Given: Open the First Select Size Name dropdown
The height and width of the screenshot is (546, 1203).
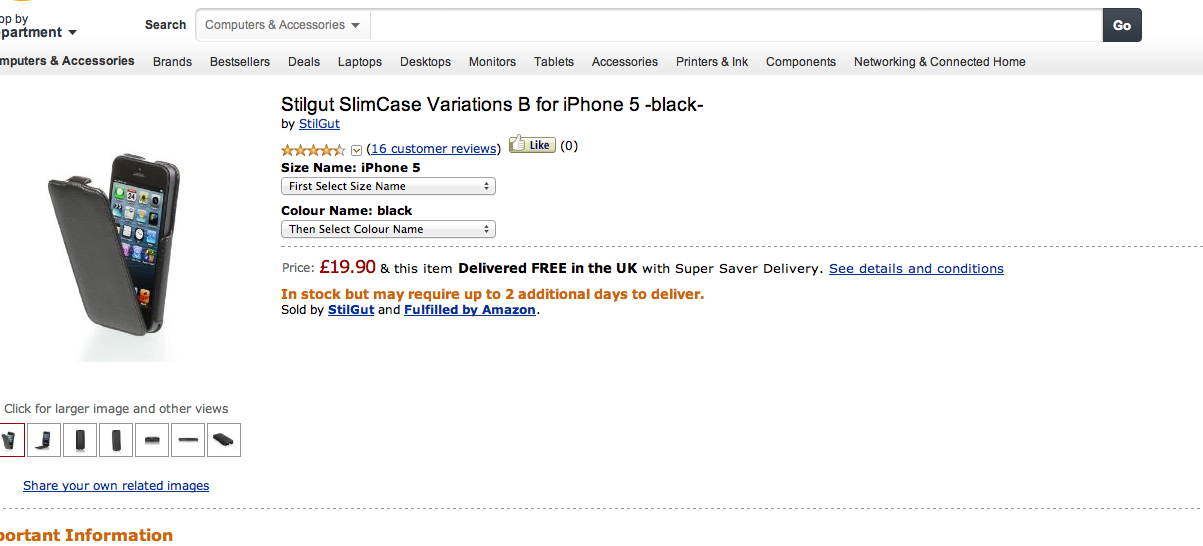Looking at the screenshot, I should (389, 186).
